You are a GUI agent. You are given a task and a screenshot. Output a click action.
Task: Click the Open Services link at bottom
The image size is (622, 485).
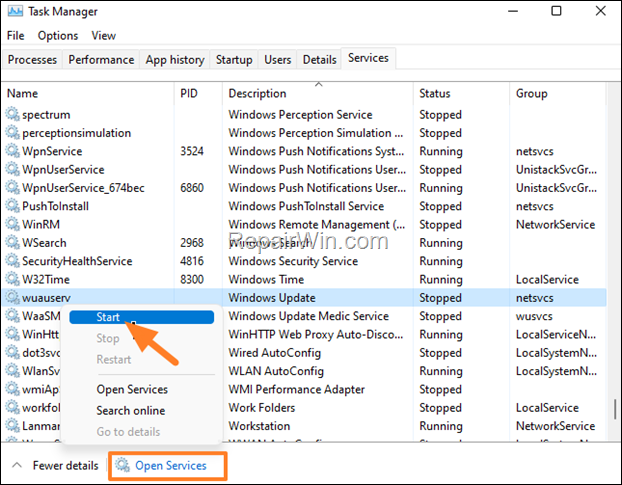coord(171,465)
